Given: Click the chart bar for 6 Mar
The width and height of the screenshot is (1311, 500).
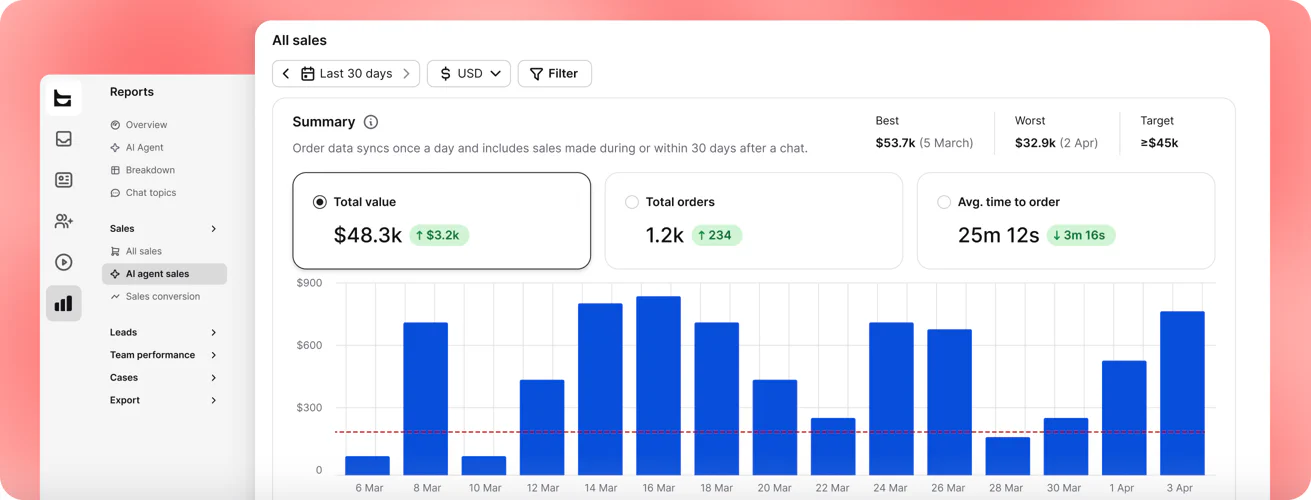Looking at the screenshot, I should (x=367, y=466).
